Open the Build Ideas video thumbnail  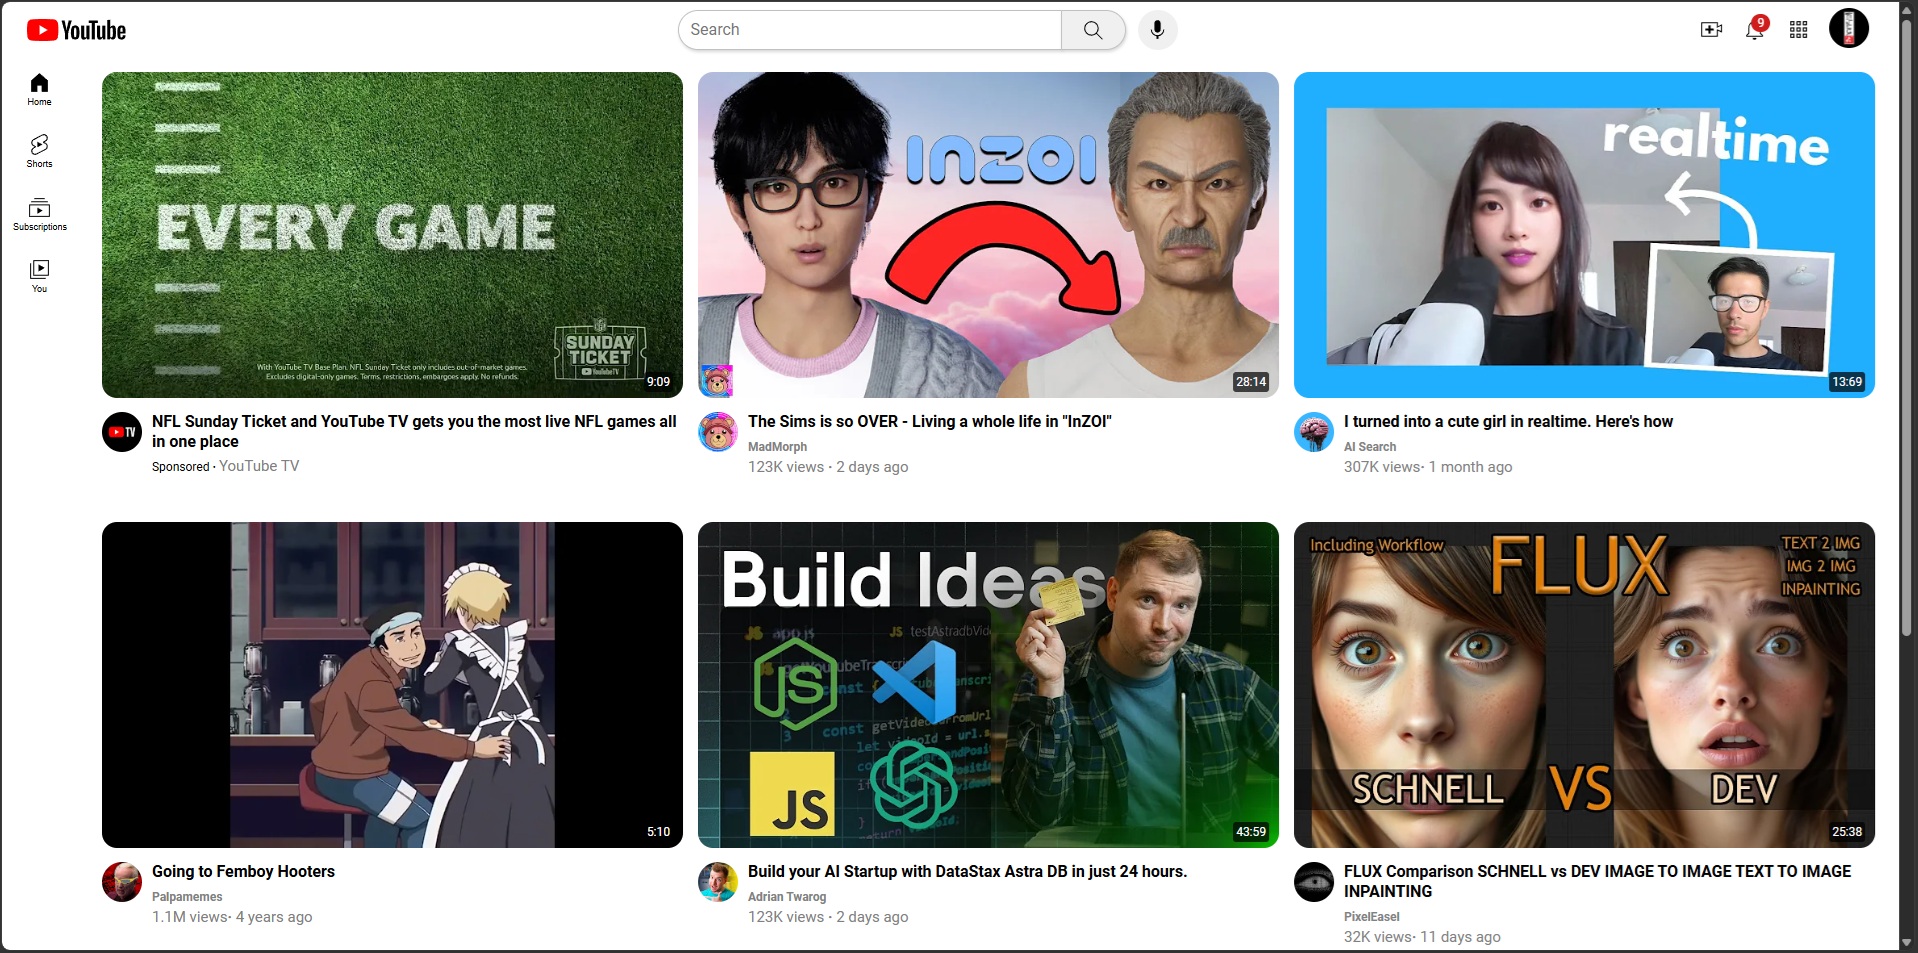click(x=988, y=685)
